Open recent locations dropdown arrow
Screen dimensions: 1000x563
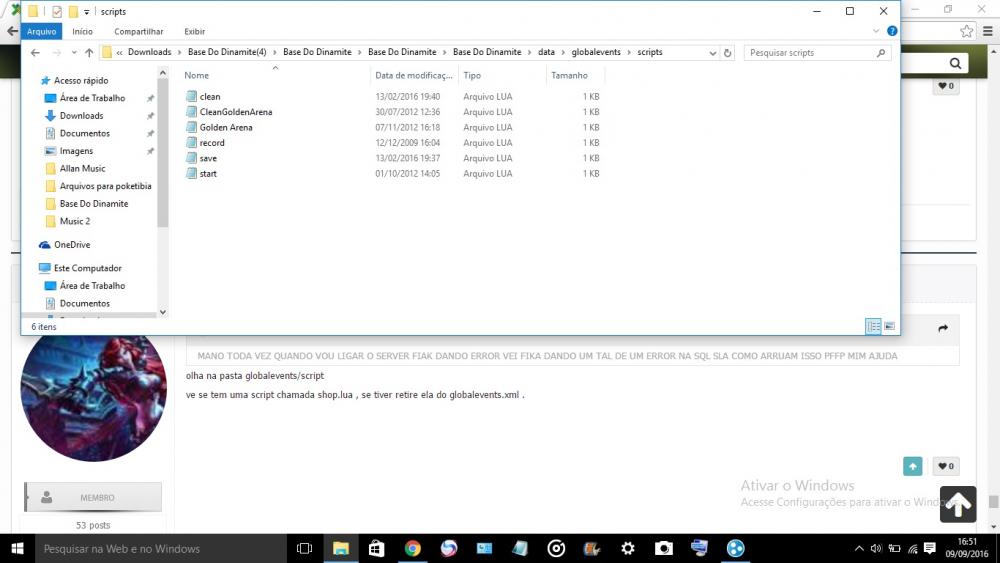click(74, 53)
